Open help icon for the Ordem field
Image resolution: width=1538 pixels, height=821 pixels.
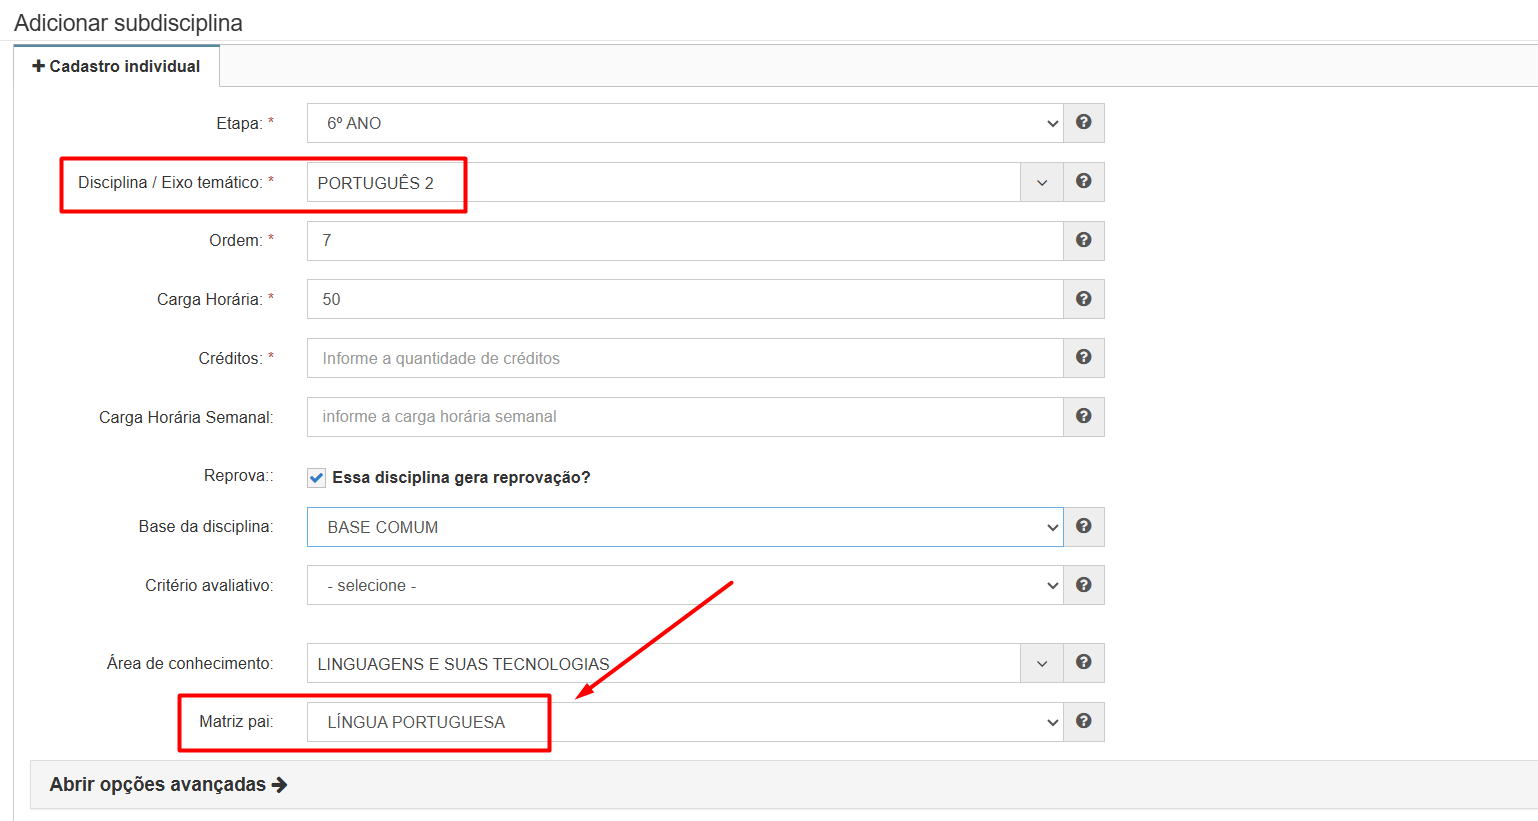[x=1083, y=240]
